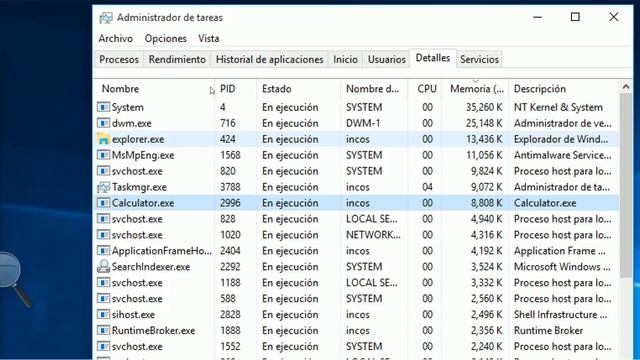Maximize the Administrador de tareas window
The image size is (640, 360).
pyautogui.click(x=575, y=17)
